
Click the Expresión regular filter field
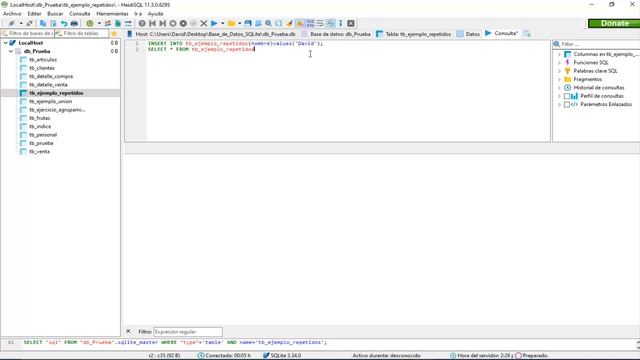pos(188,332)
